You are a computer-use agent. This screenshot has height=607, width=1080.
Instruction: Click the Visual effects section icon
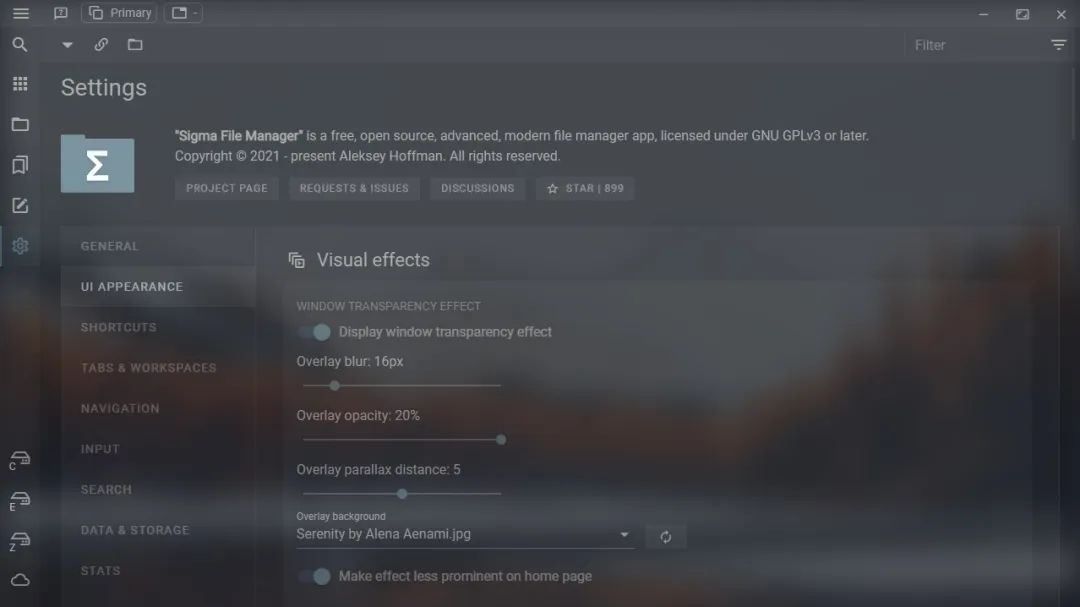pyautogui.click(x=297, y=260)
